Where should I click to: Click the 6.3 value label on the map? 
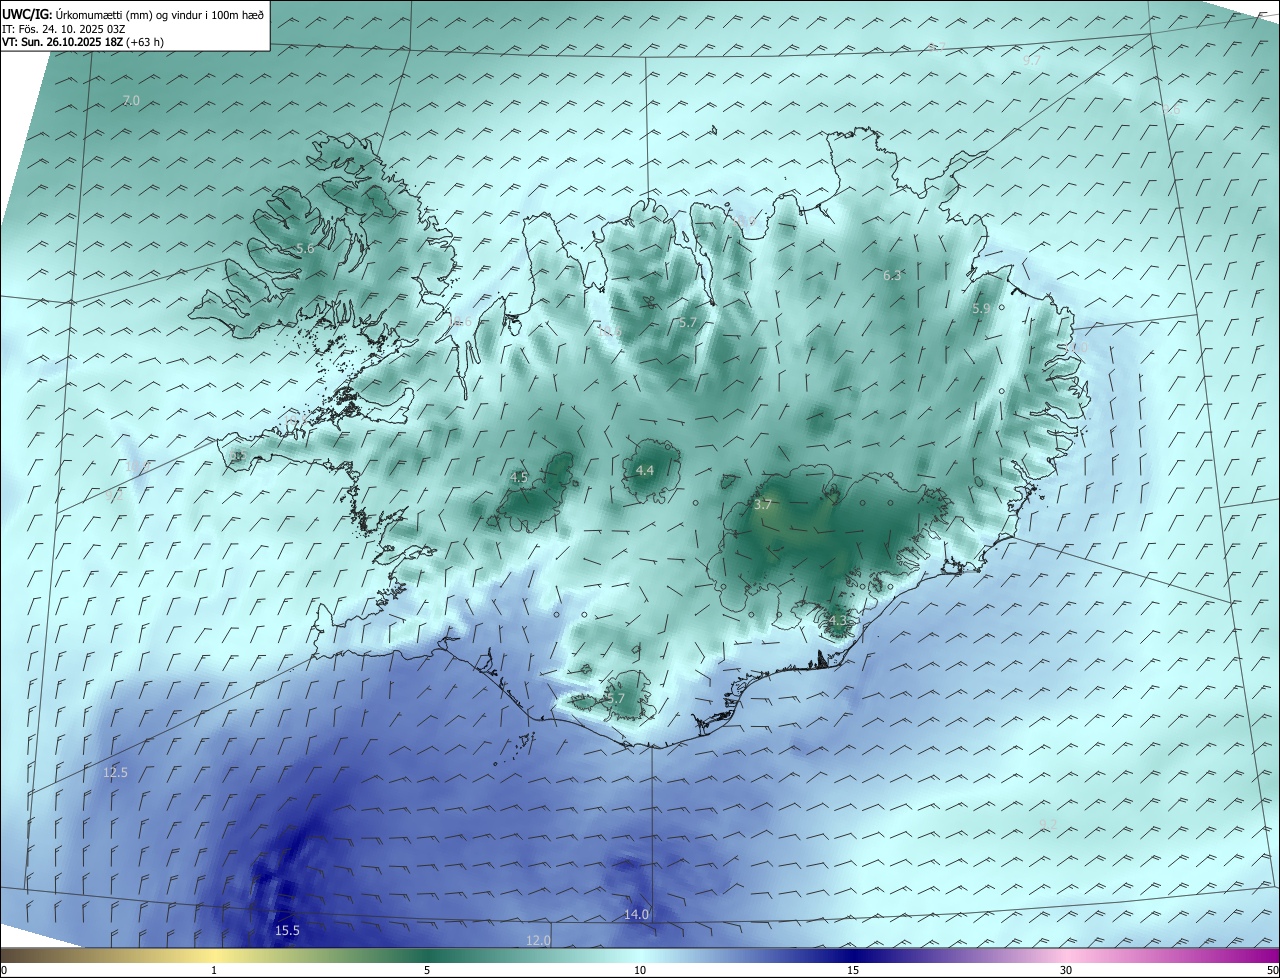tap(893, 275)
